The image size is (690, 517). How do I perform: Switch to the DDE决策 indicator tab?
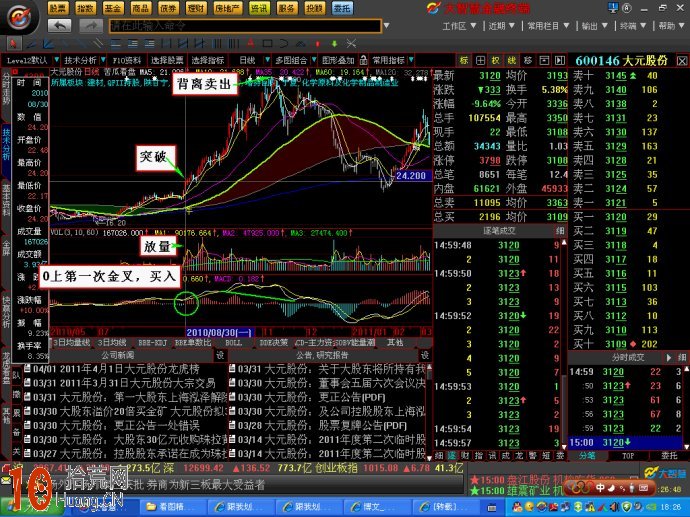point(273,342)
